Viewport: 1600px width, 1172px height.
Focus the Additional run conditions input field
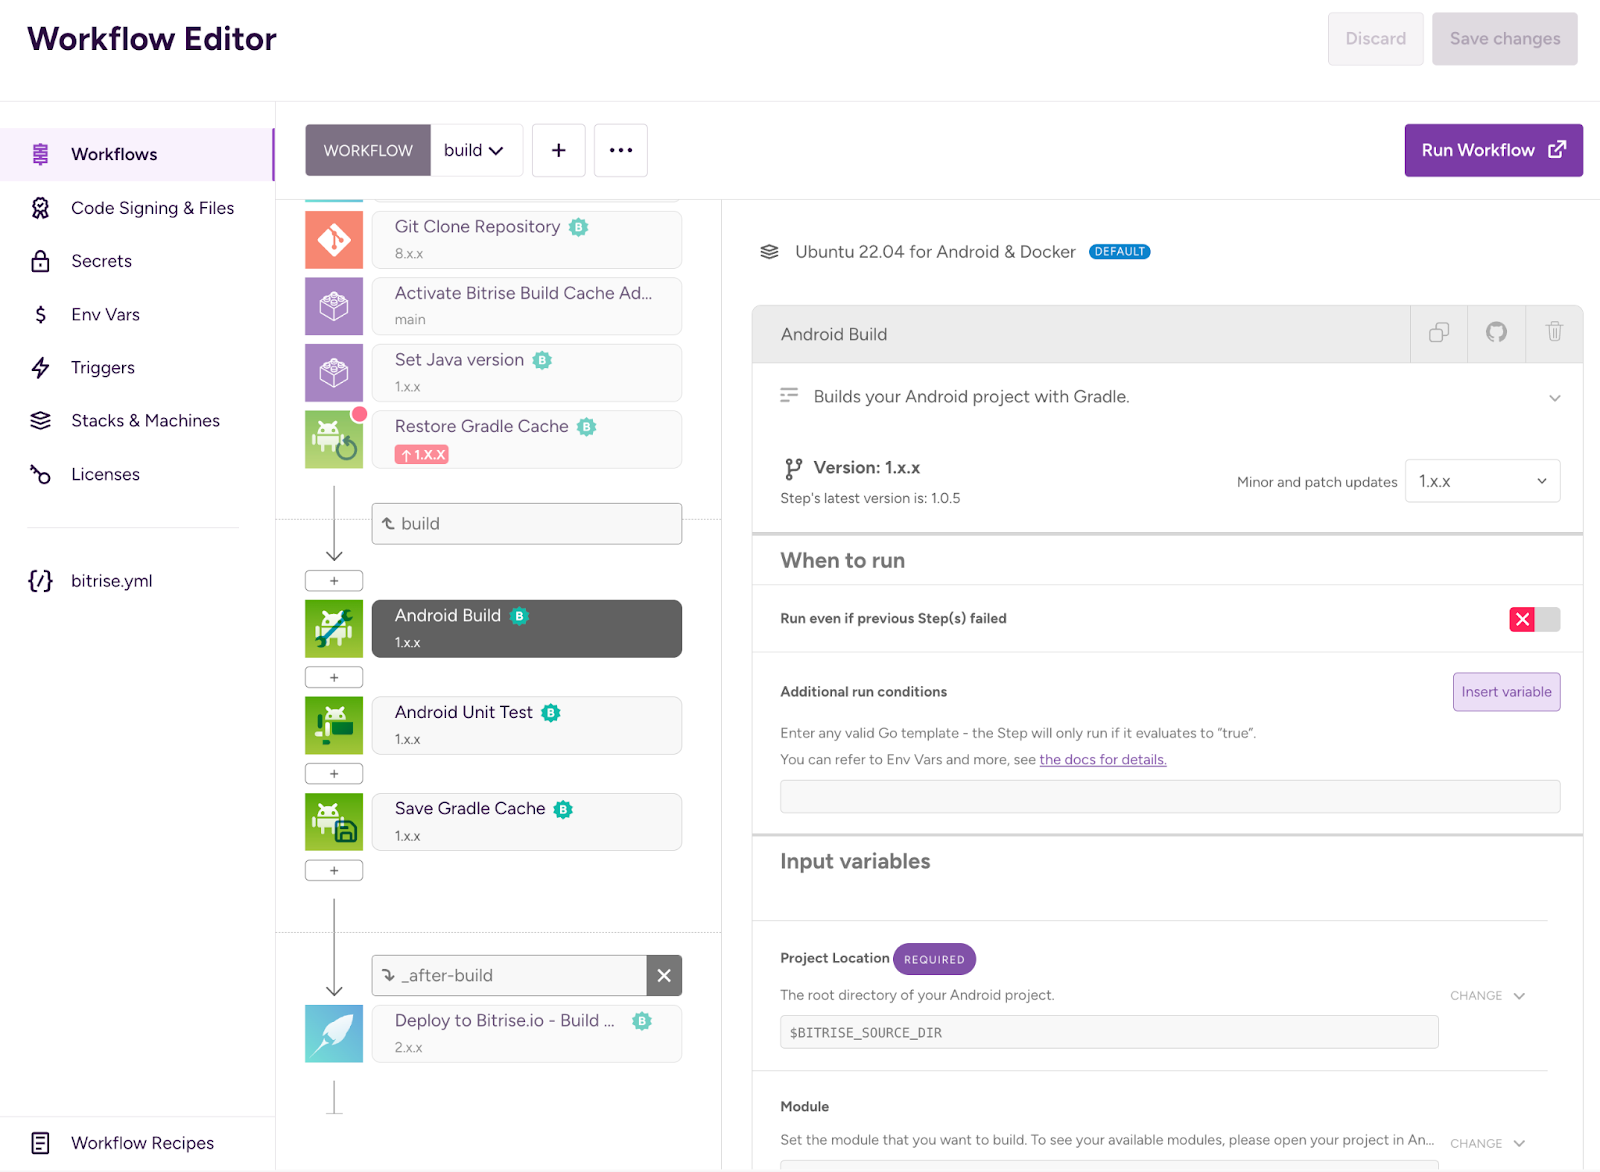1170,797
